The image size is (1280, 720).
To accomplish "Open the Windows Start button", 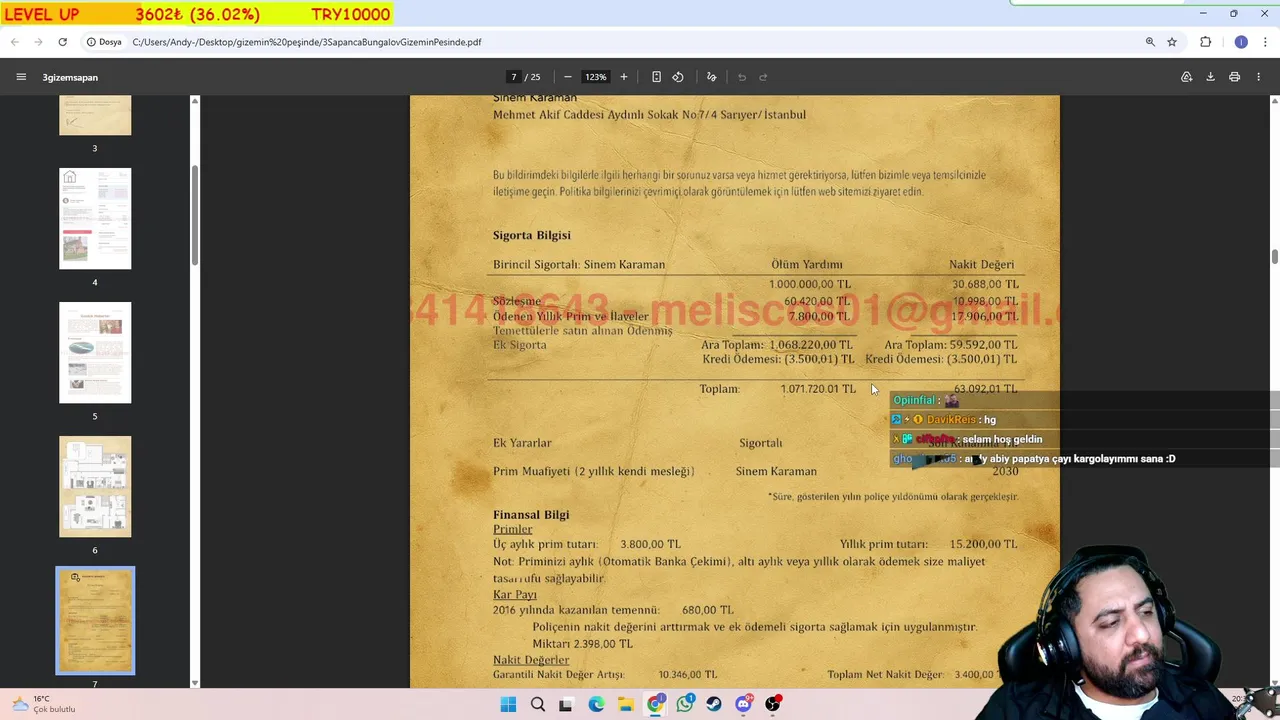I will pyautogui.click(x=508, y=704).
